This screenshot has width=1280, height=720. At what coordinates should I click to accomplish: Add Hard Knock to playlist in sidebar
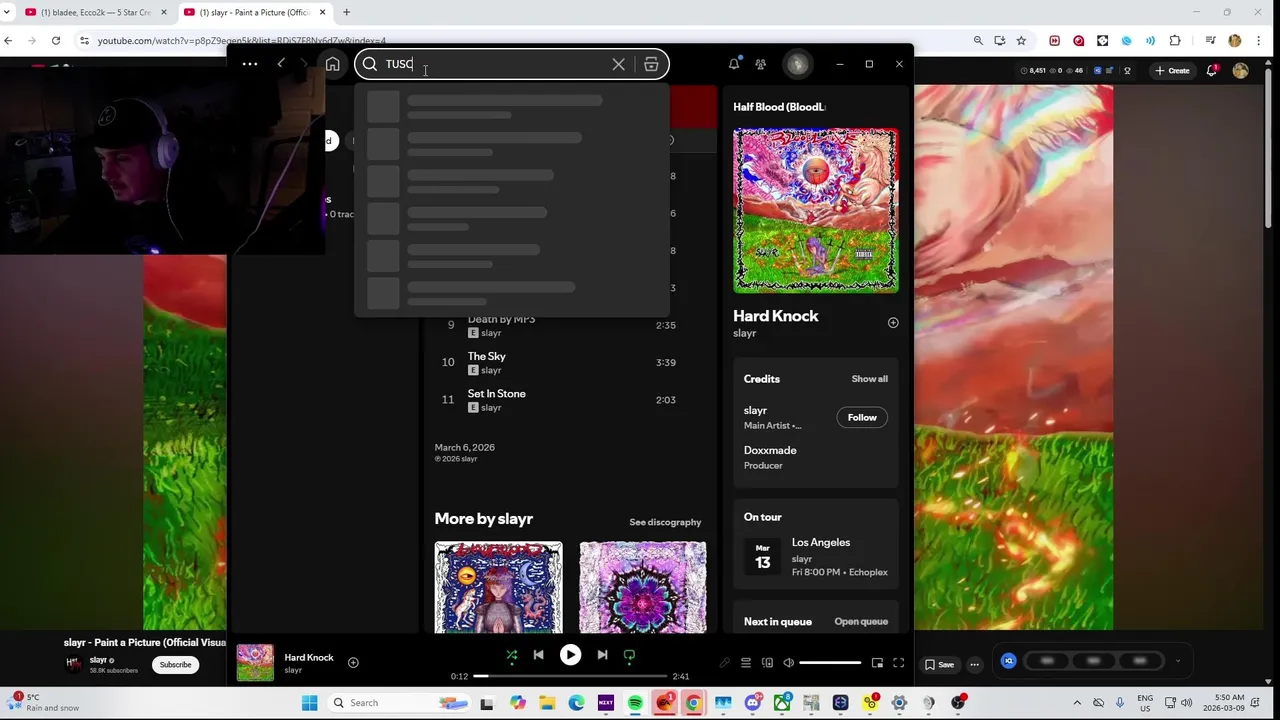coord(893,323)
